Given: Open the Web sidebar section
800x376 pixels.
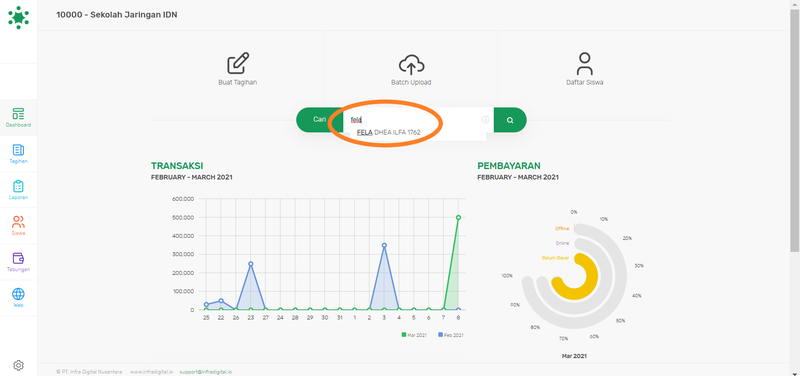Looking at the screenshot, I should point(18,298).
